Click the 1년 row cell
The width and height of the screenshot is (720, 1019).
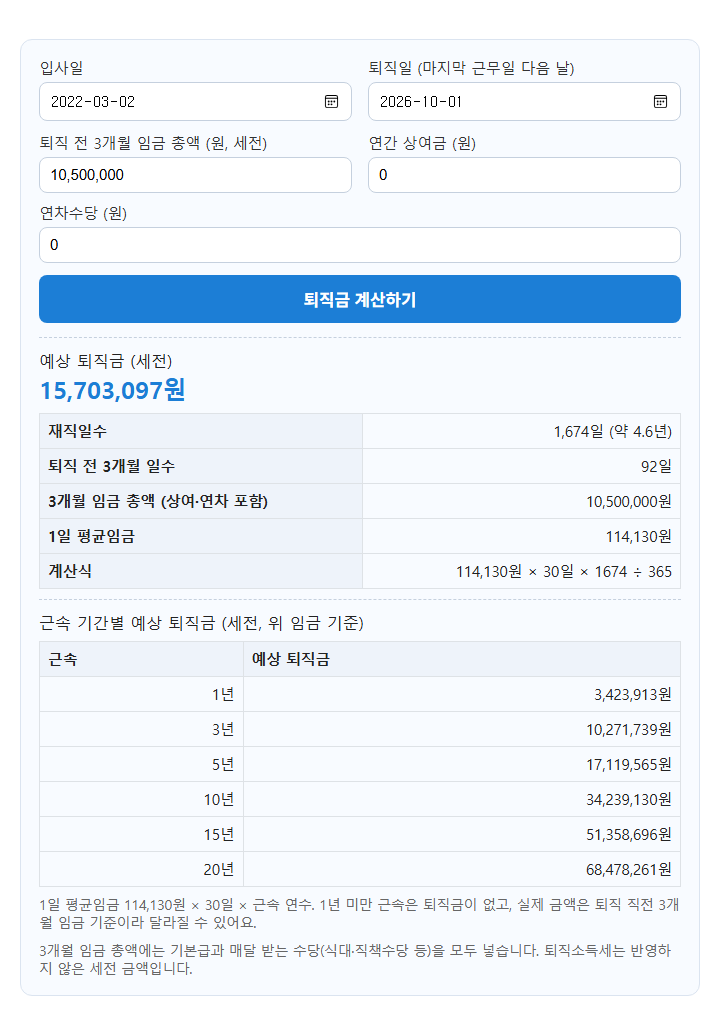[141, 695]
